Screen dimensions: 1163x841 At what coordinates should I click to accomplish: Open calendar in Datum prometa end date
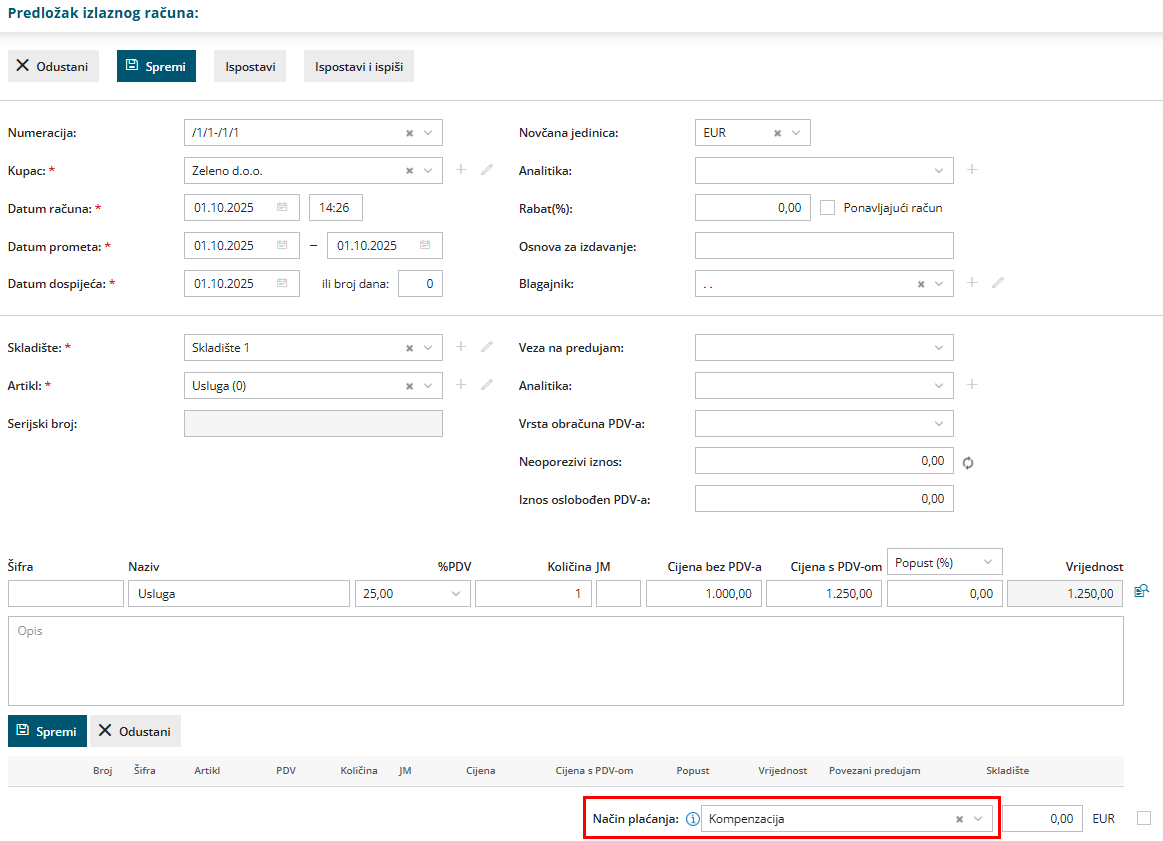coord(425,245)
